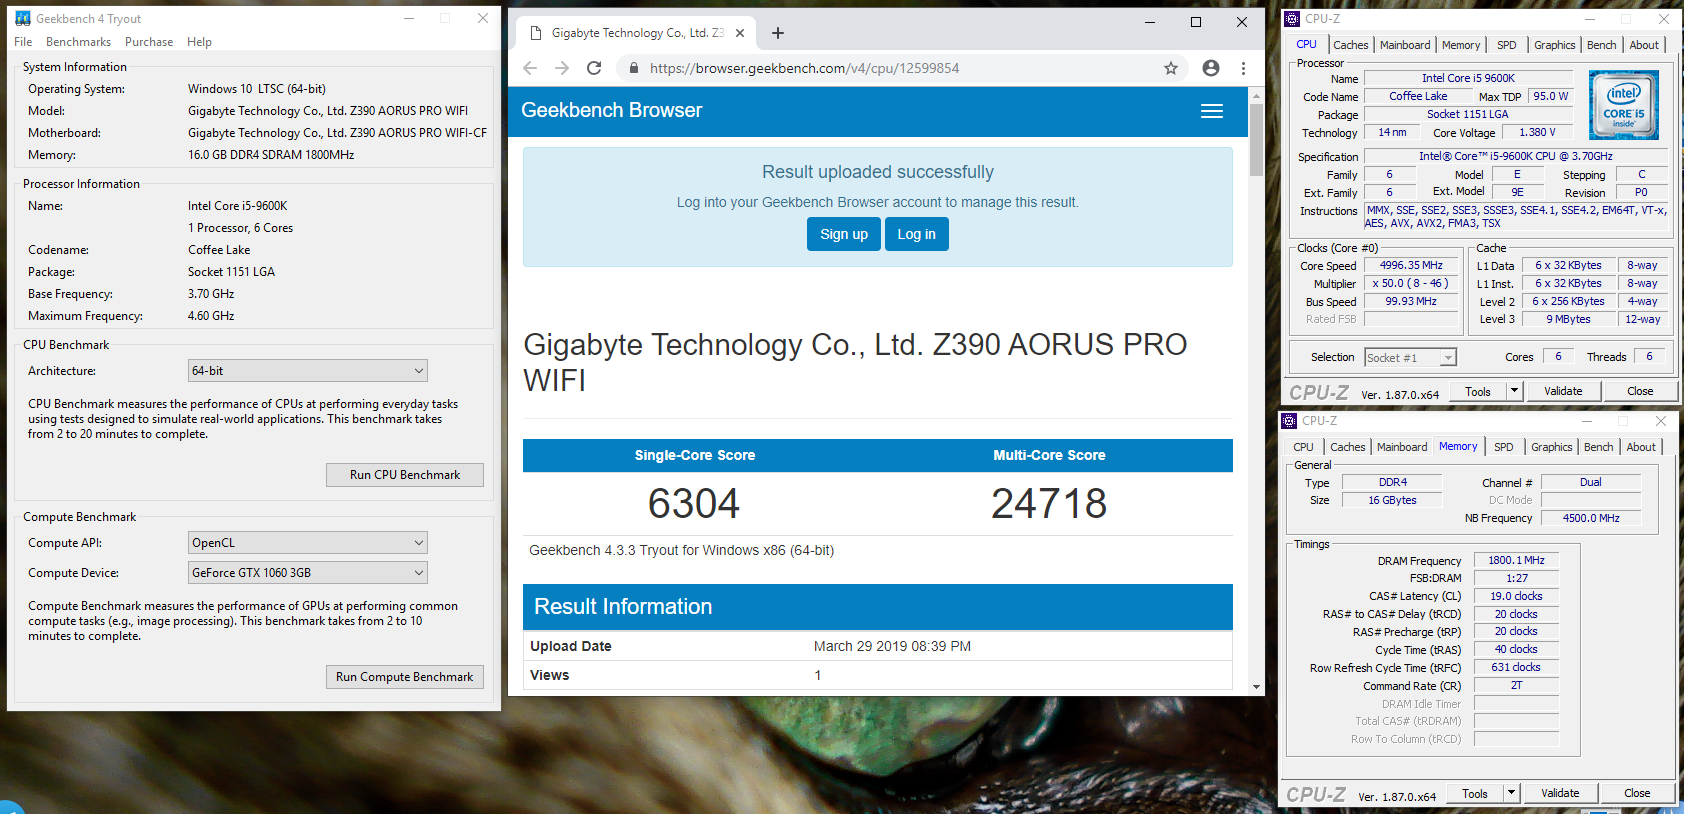
Task: Click the browser page vertical scrollbar thumb
Action: pyautogui.click(x=1256, y=140)
